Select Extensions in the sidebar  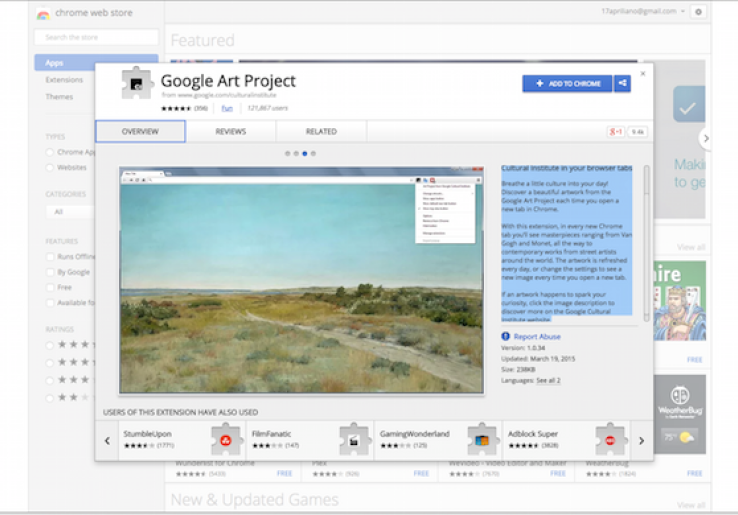coord(64,80)
